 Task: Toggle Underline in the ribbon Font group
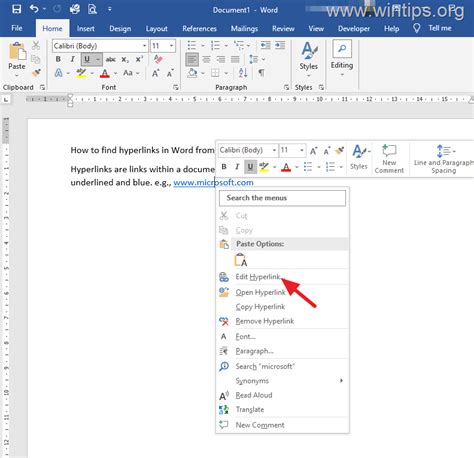pyautogui.click(x=87, y=60)
